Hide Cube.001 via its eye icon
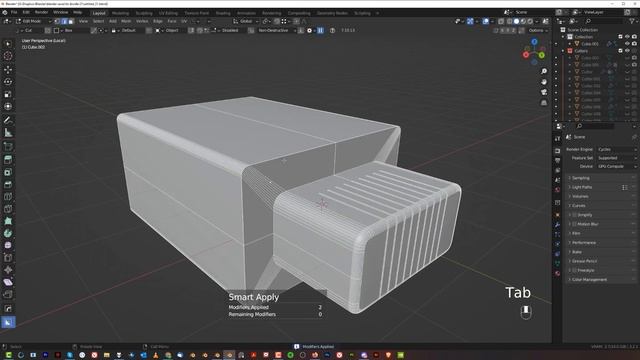 (x=627, y=44)
